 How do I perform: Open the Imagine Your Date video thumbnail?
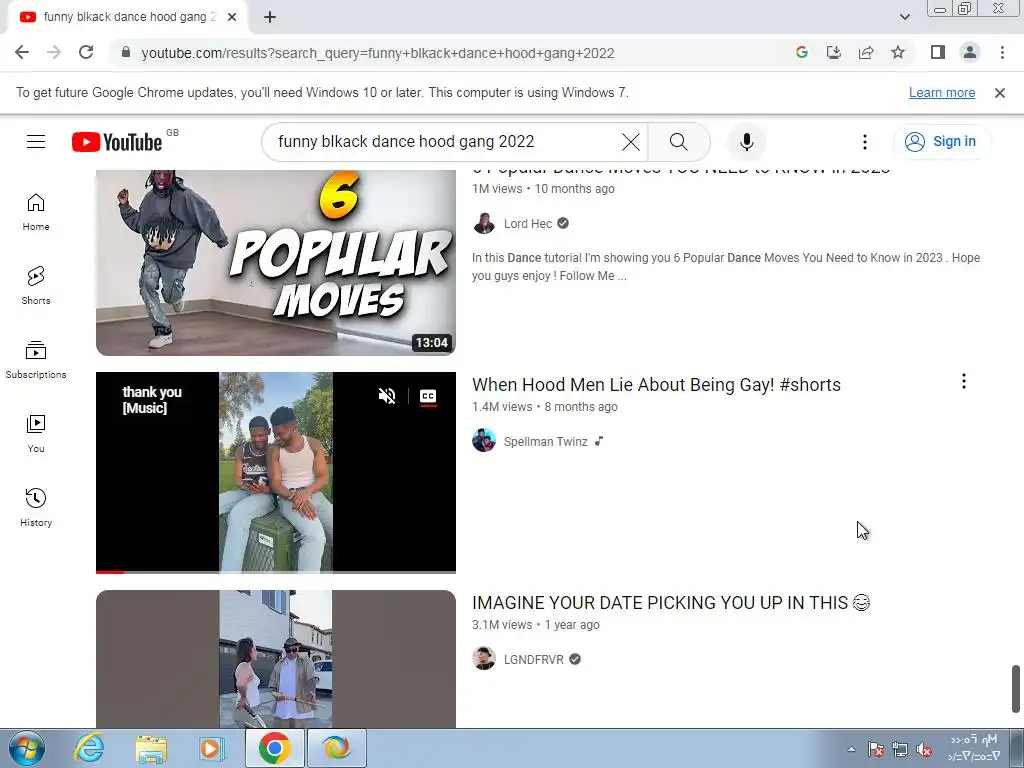tap(276, 659)
